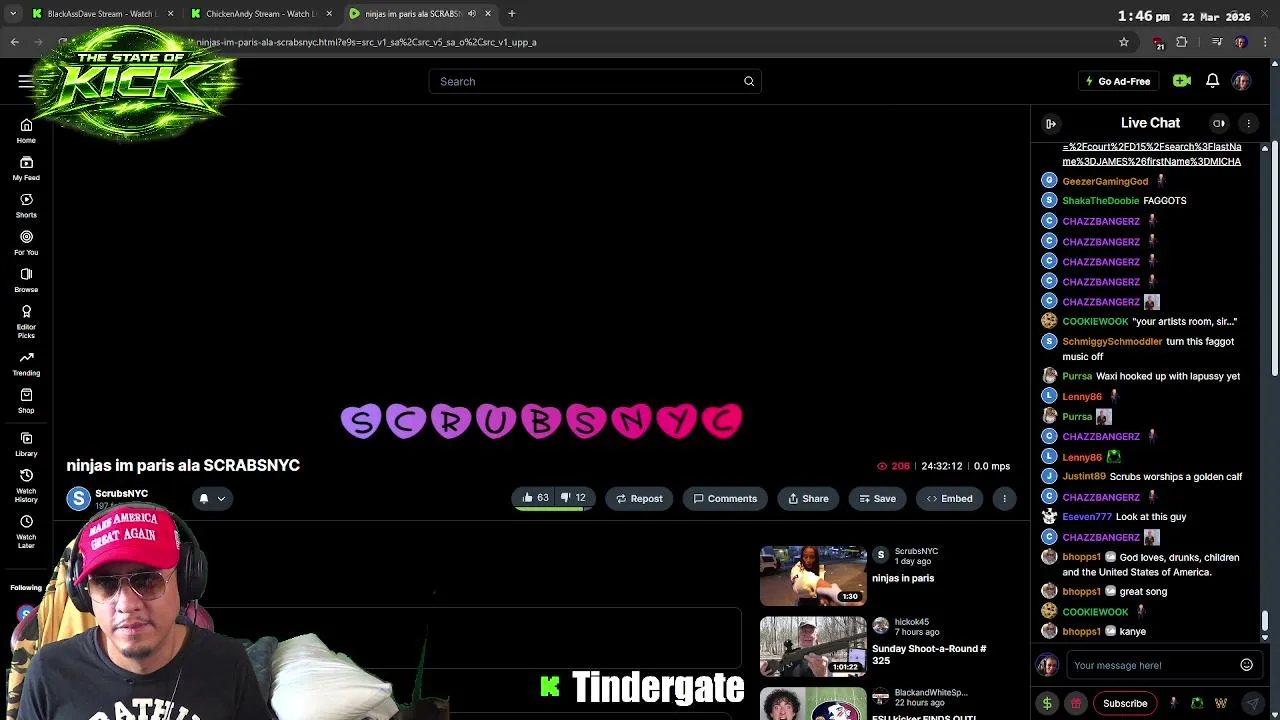Click the Live Chat scrollbar thumb

click(1264, 623)
